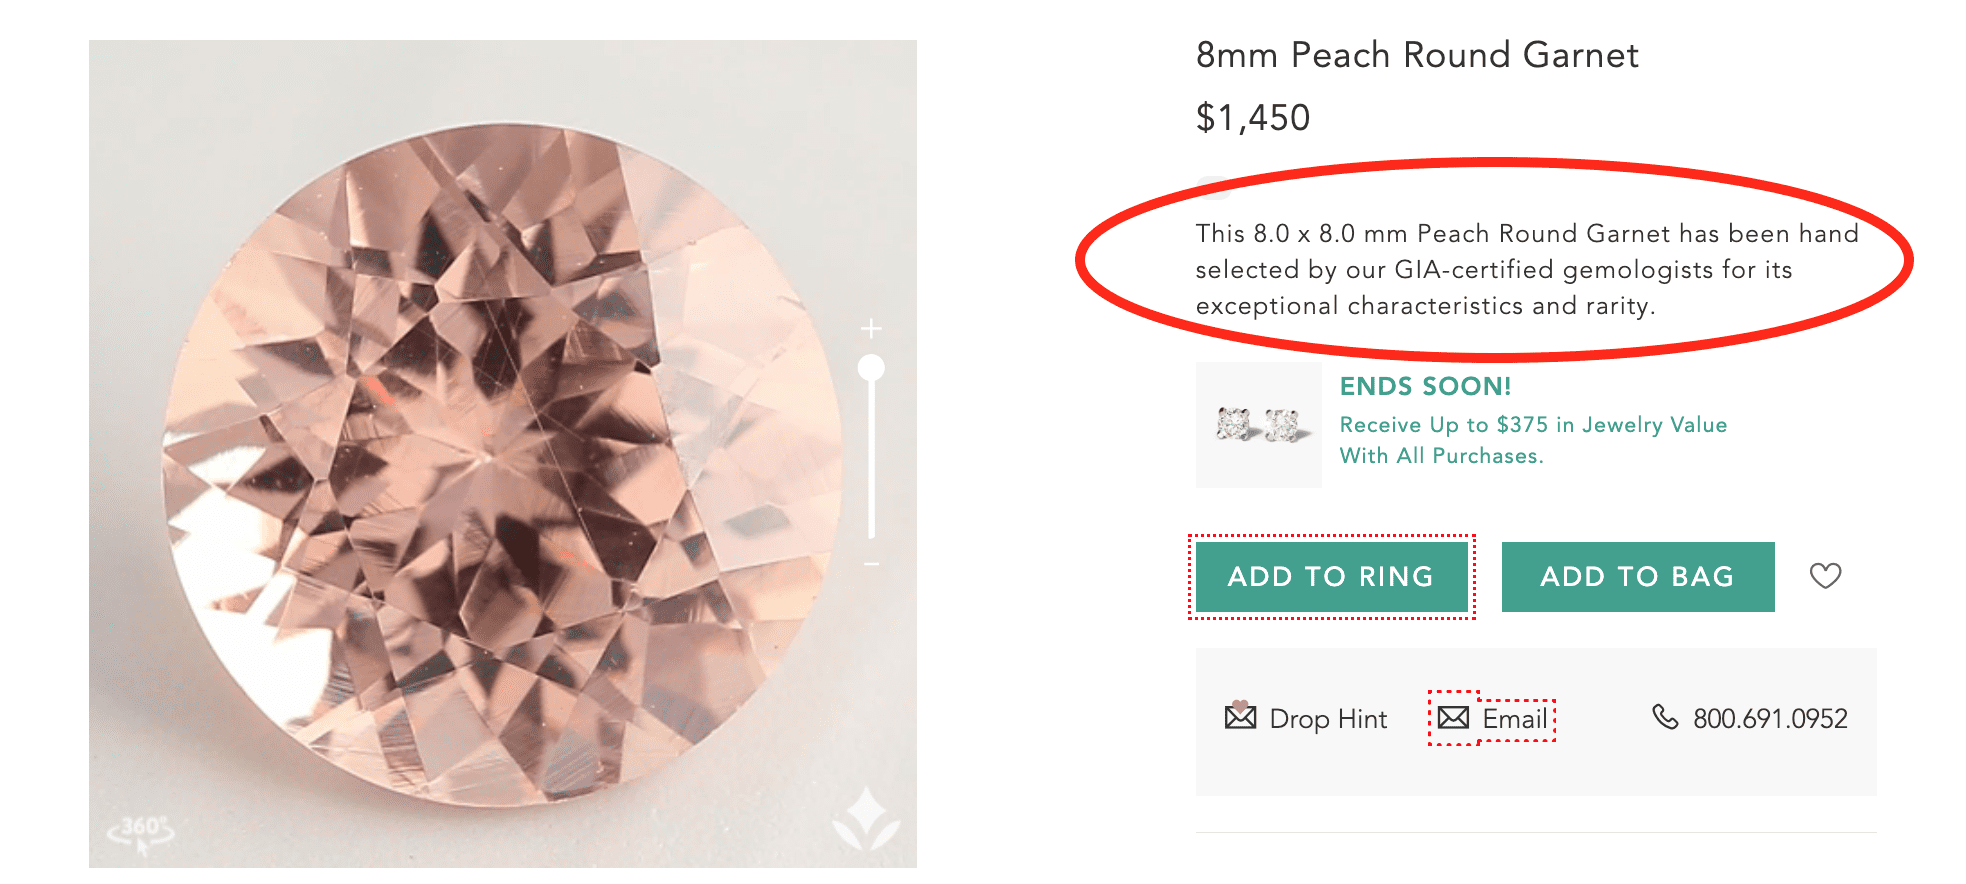Click the Drop Hint envelope icon
Viewport: 1966px width, 884px height.
point(1240,716)
